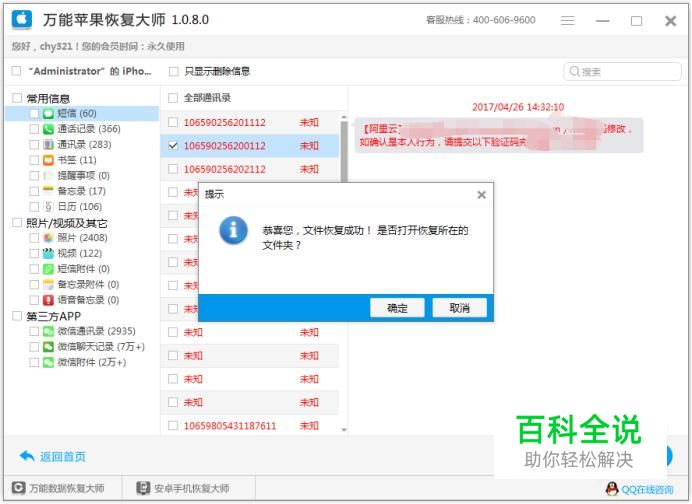Select 日历 (106) category
The height and width of the screenshot is (504, 692).
[80, 207]
